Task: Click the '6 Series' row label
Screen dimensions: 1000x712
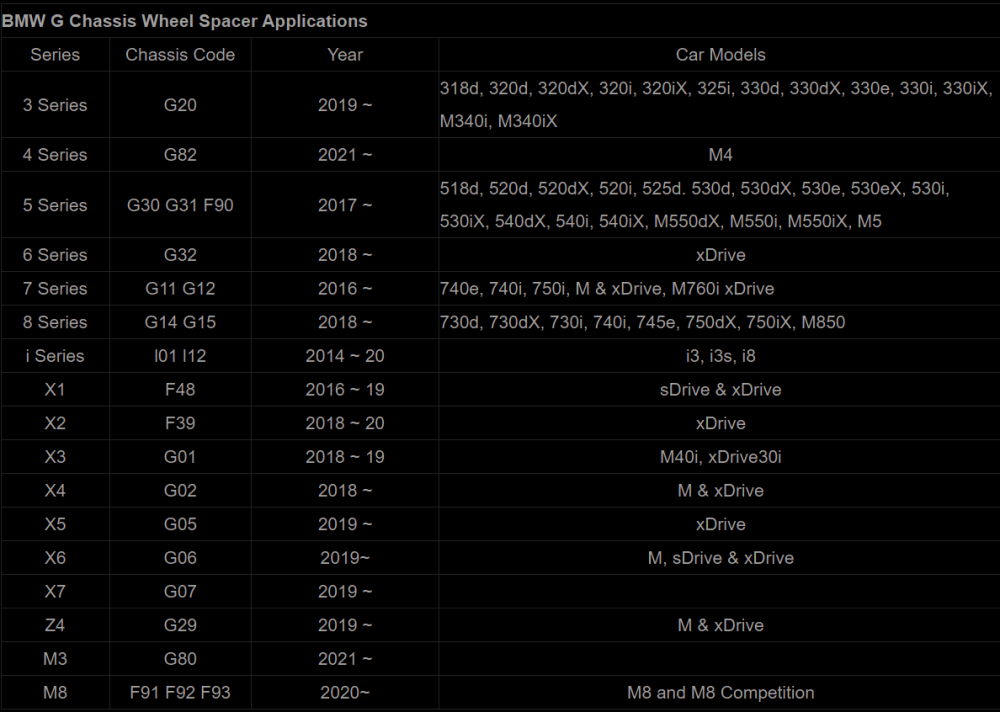Action: coord(55,255)
